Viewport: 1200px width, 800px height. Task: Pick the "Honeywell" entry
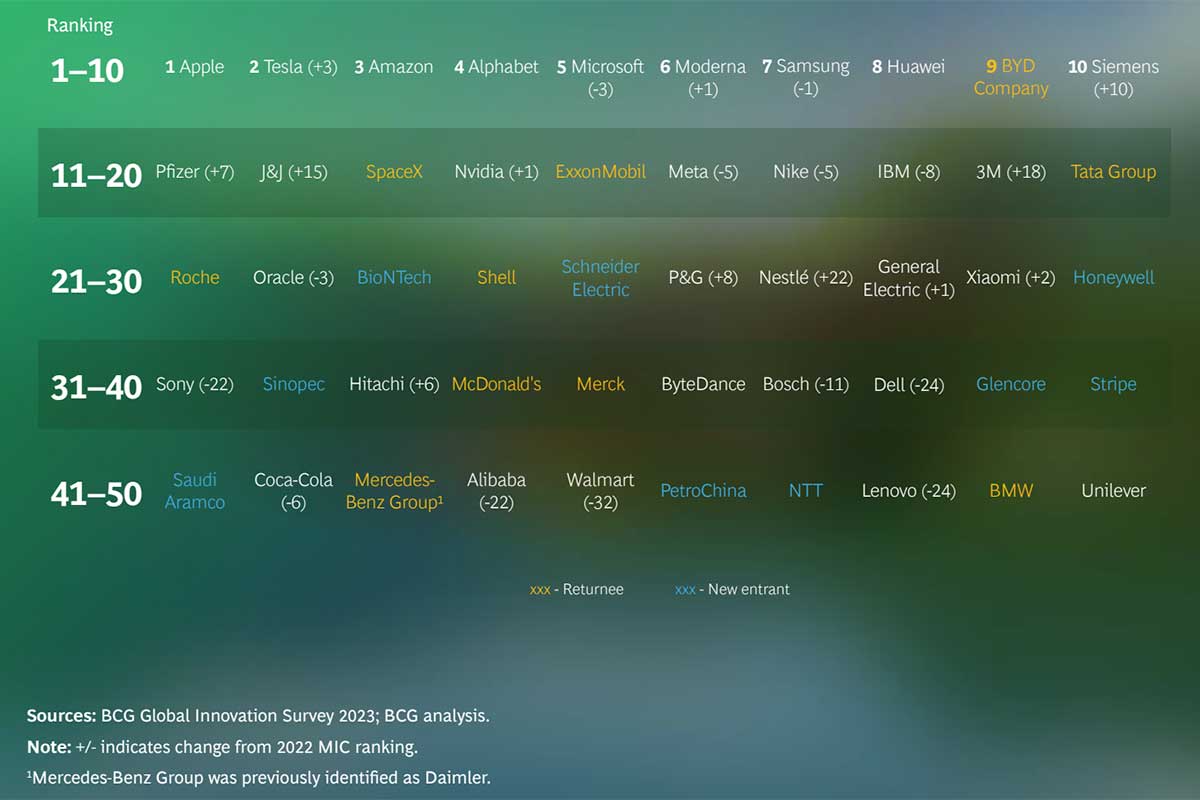tap(1113, 278)
